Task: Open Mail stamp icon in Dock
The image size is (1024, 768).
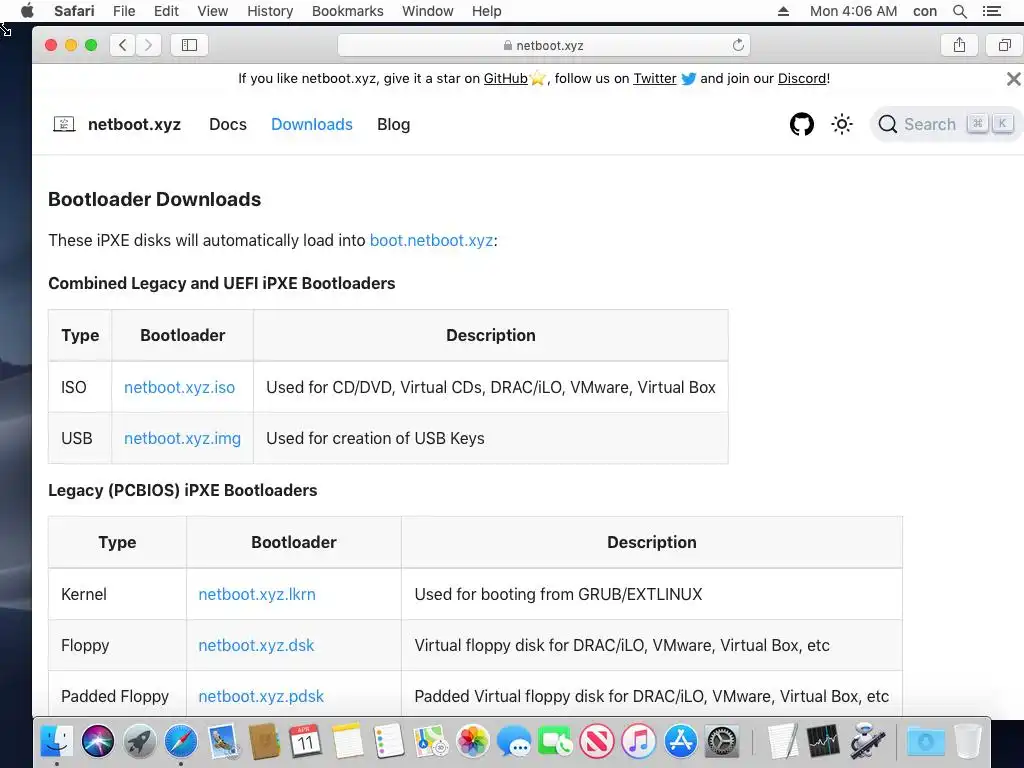Action: pyautogui.click(x=223, y=741)
